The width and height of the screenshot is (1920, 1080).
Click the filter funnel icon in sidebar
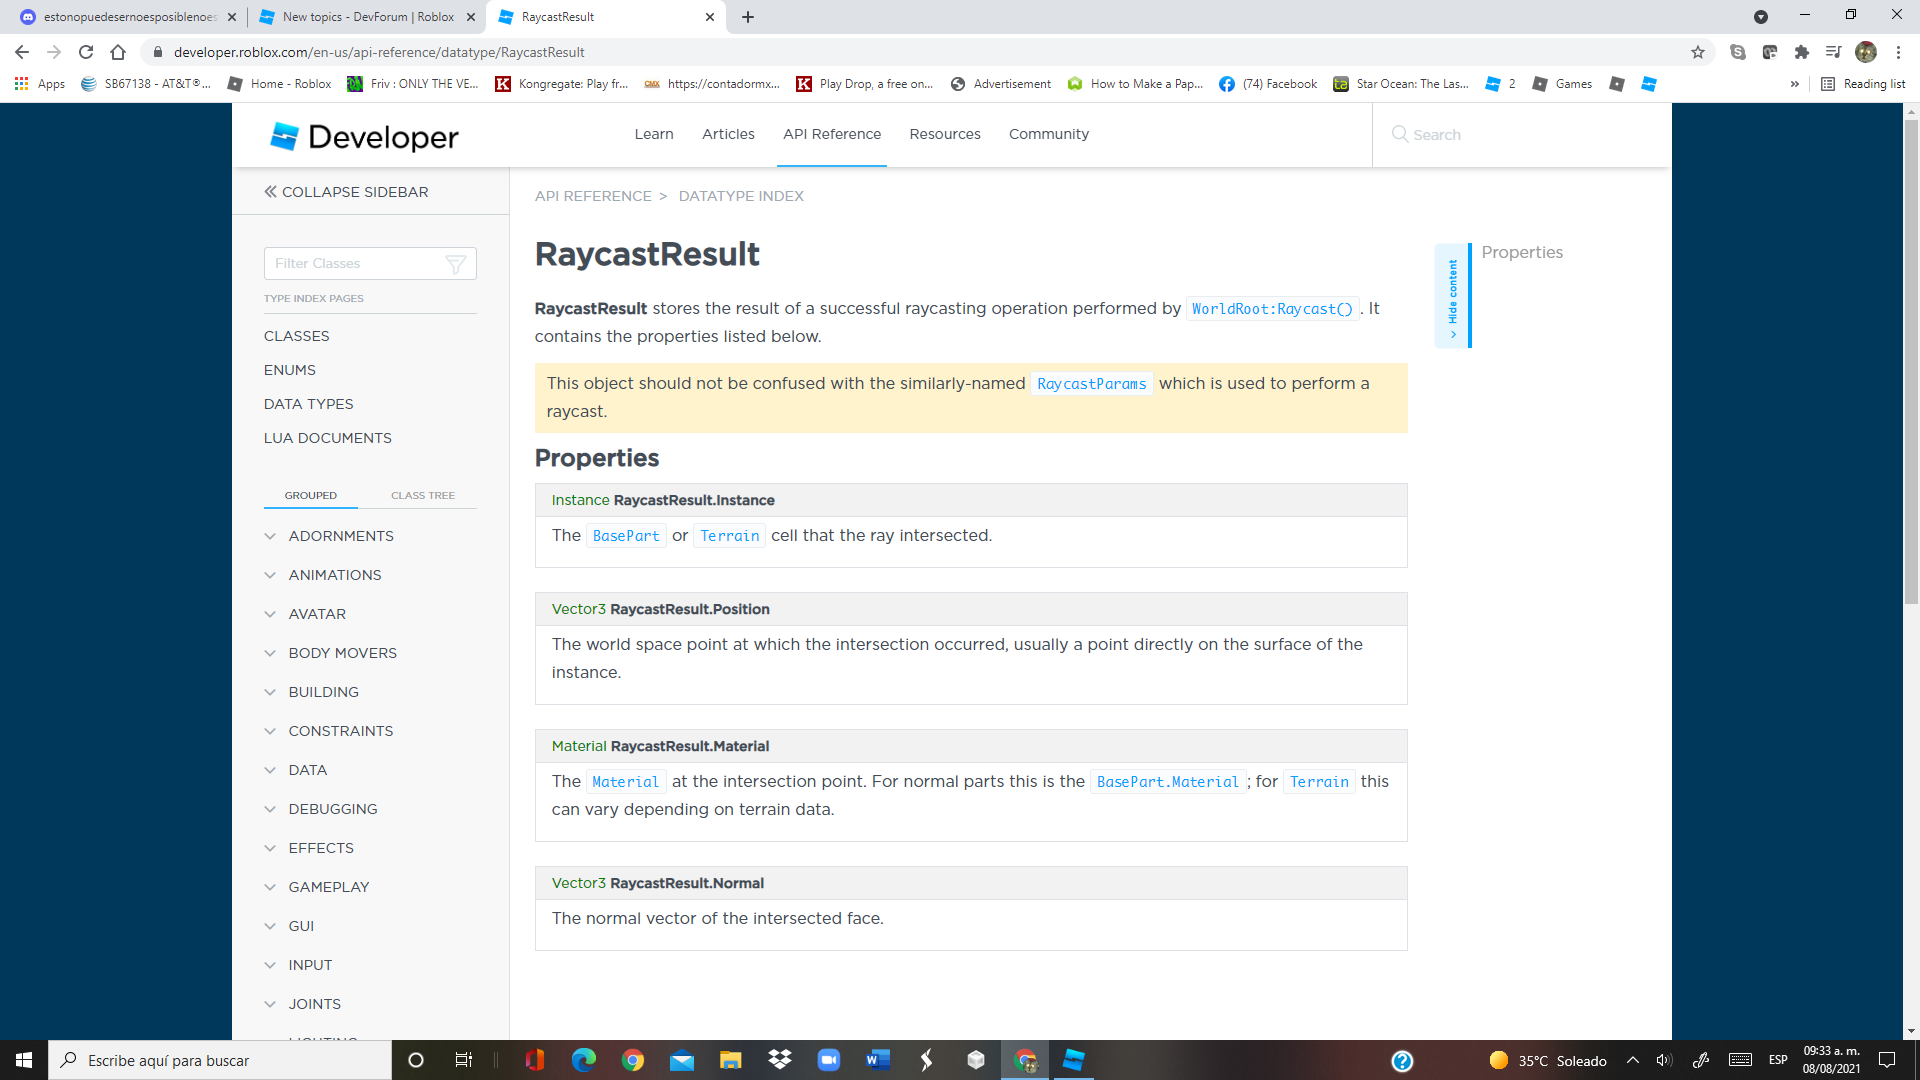coord(455,264)
